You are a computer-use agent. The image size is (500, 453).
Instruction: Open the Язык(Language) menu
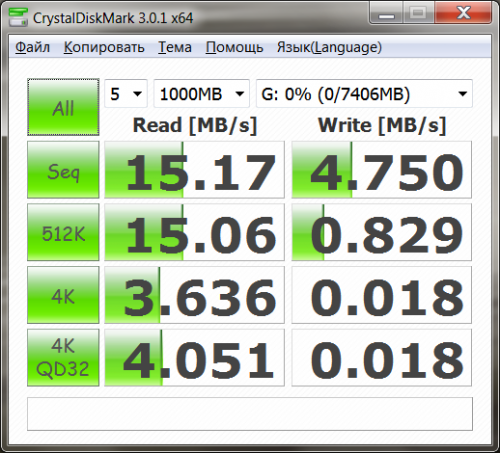click(x=329, y=47)
